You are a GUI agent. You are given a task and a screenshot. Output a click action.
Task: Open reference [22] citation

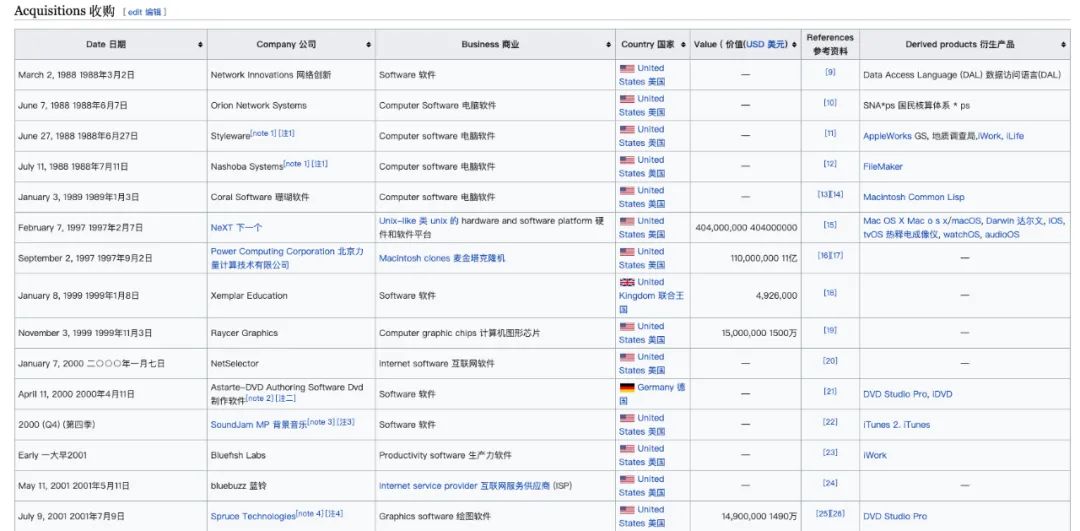point(830,421)
